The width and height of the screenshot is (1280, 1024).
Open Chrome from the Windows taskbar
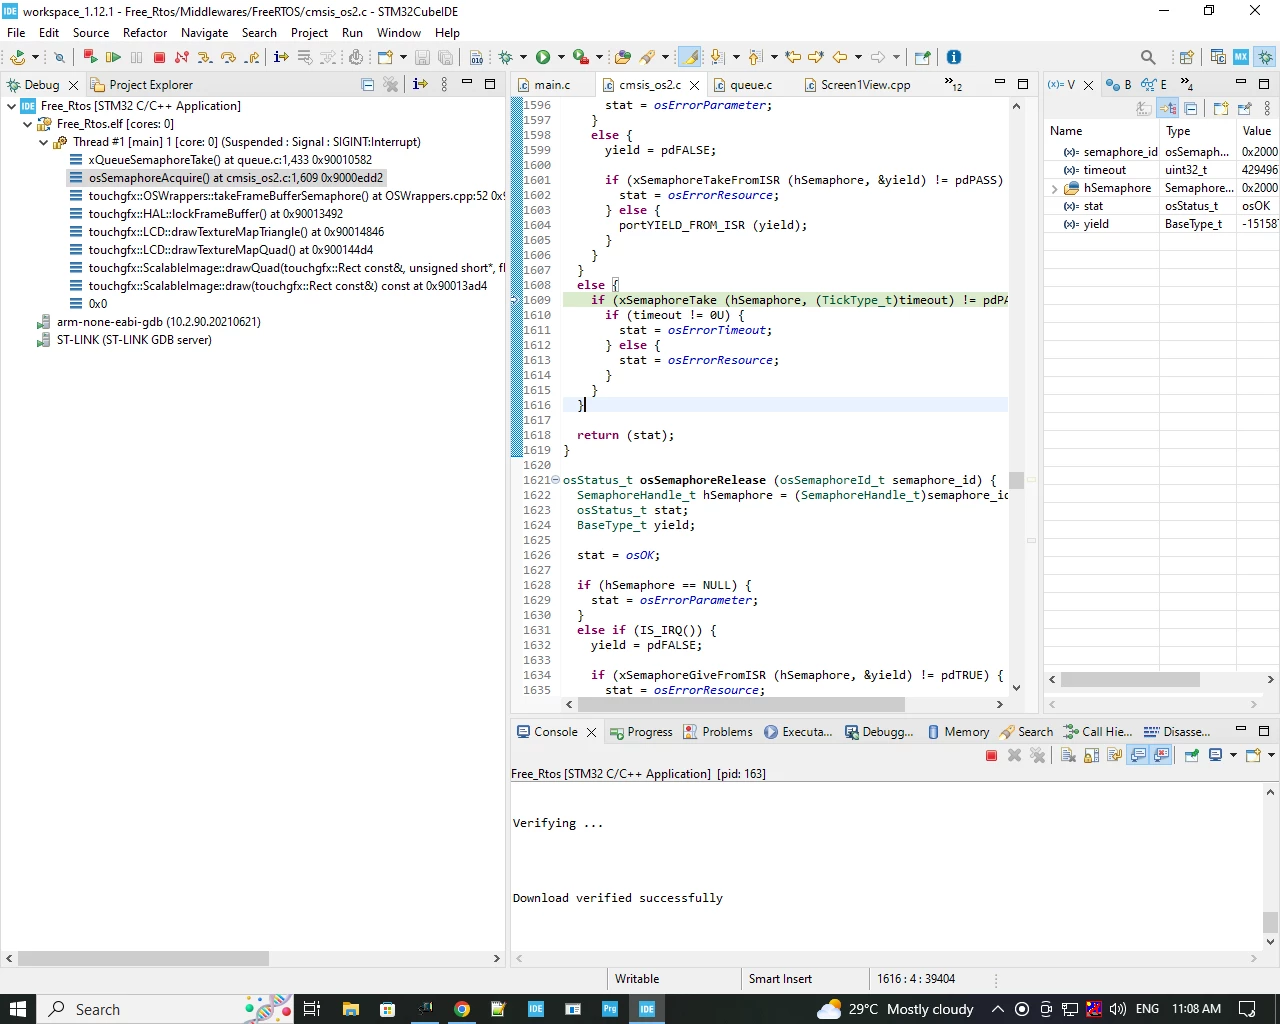pos(462,1009)
